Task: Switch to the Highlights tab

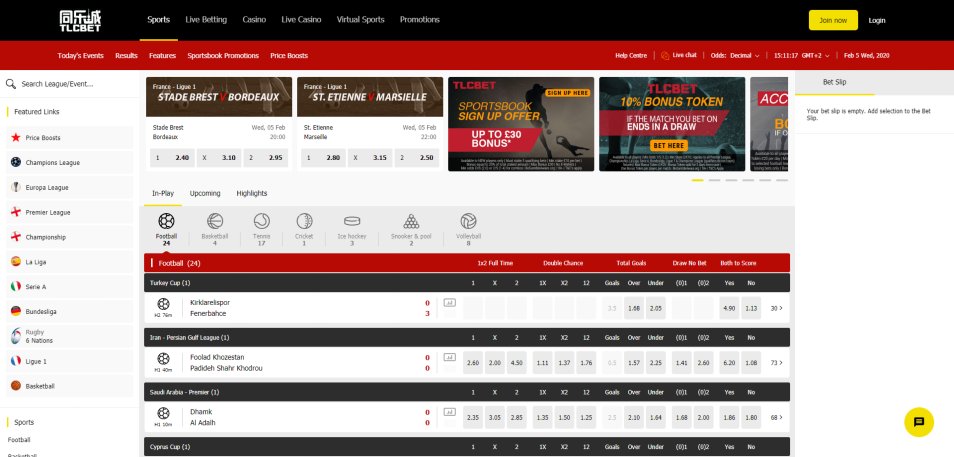Action: tap(251, 194)
